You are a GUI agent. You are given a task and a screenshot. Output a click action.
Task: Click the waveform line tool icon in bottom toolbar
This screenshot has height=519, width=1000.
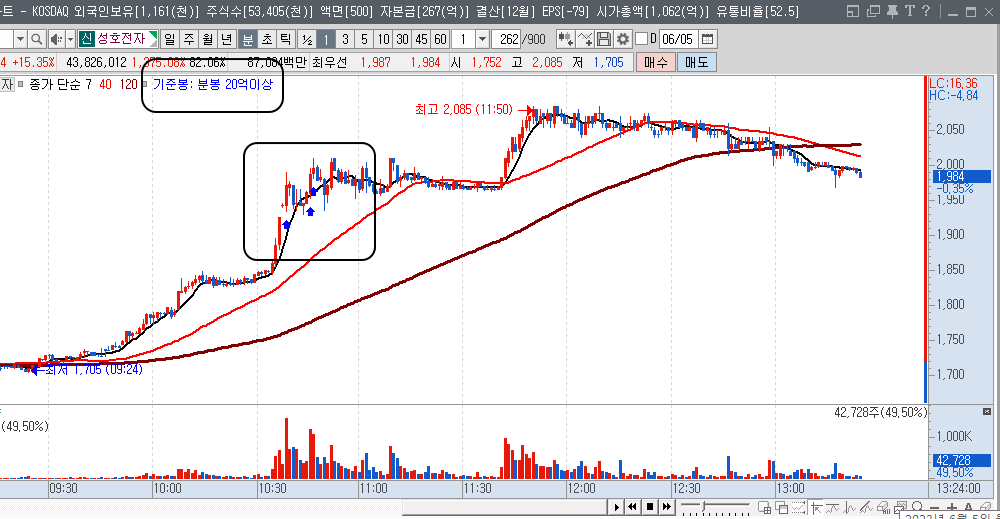click(x=849, y=508)
